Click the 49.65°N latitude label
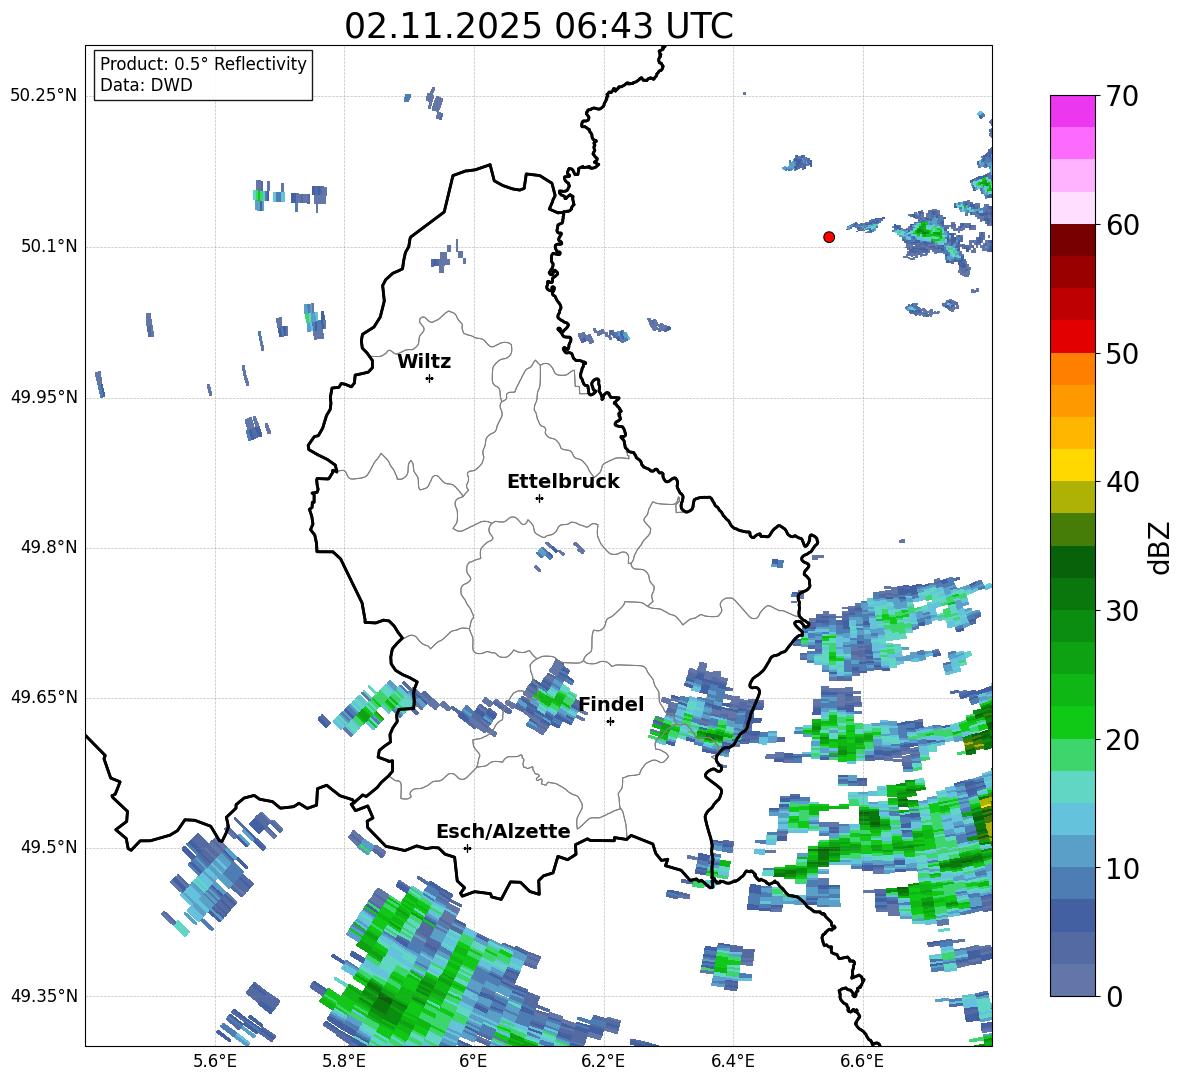 coord(44,697)
